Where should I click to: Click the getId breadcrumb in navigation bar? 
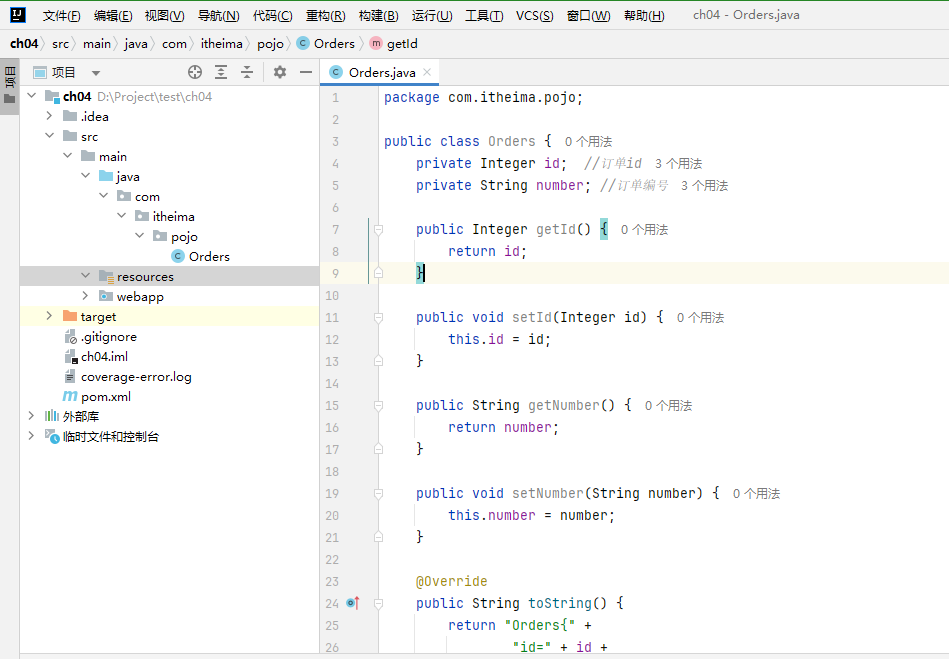402,43
